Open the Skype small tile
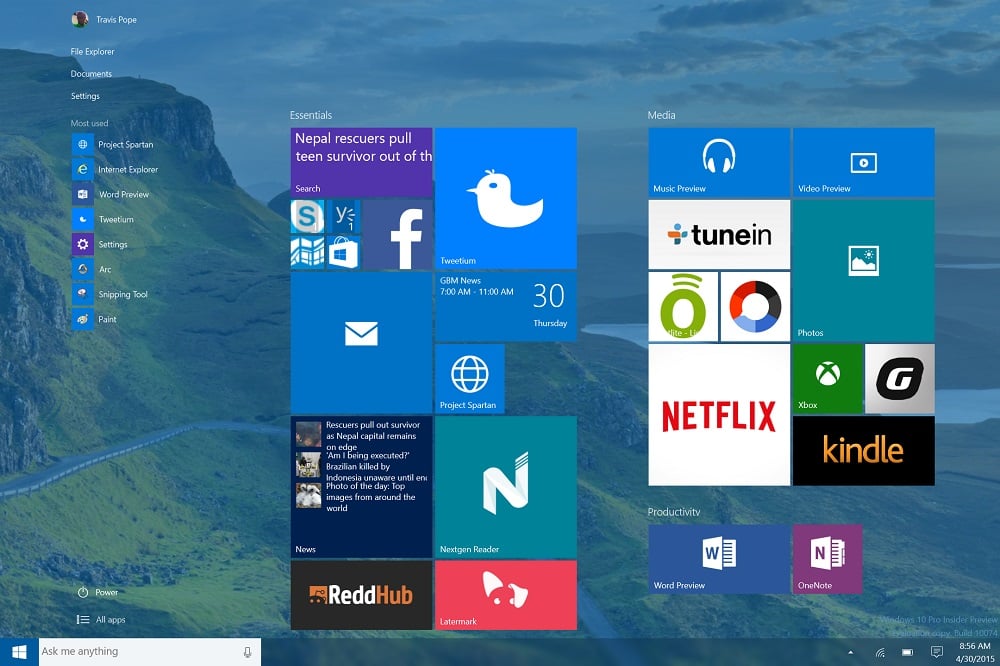The image size is (1000, 666). [307, 216]
